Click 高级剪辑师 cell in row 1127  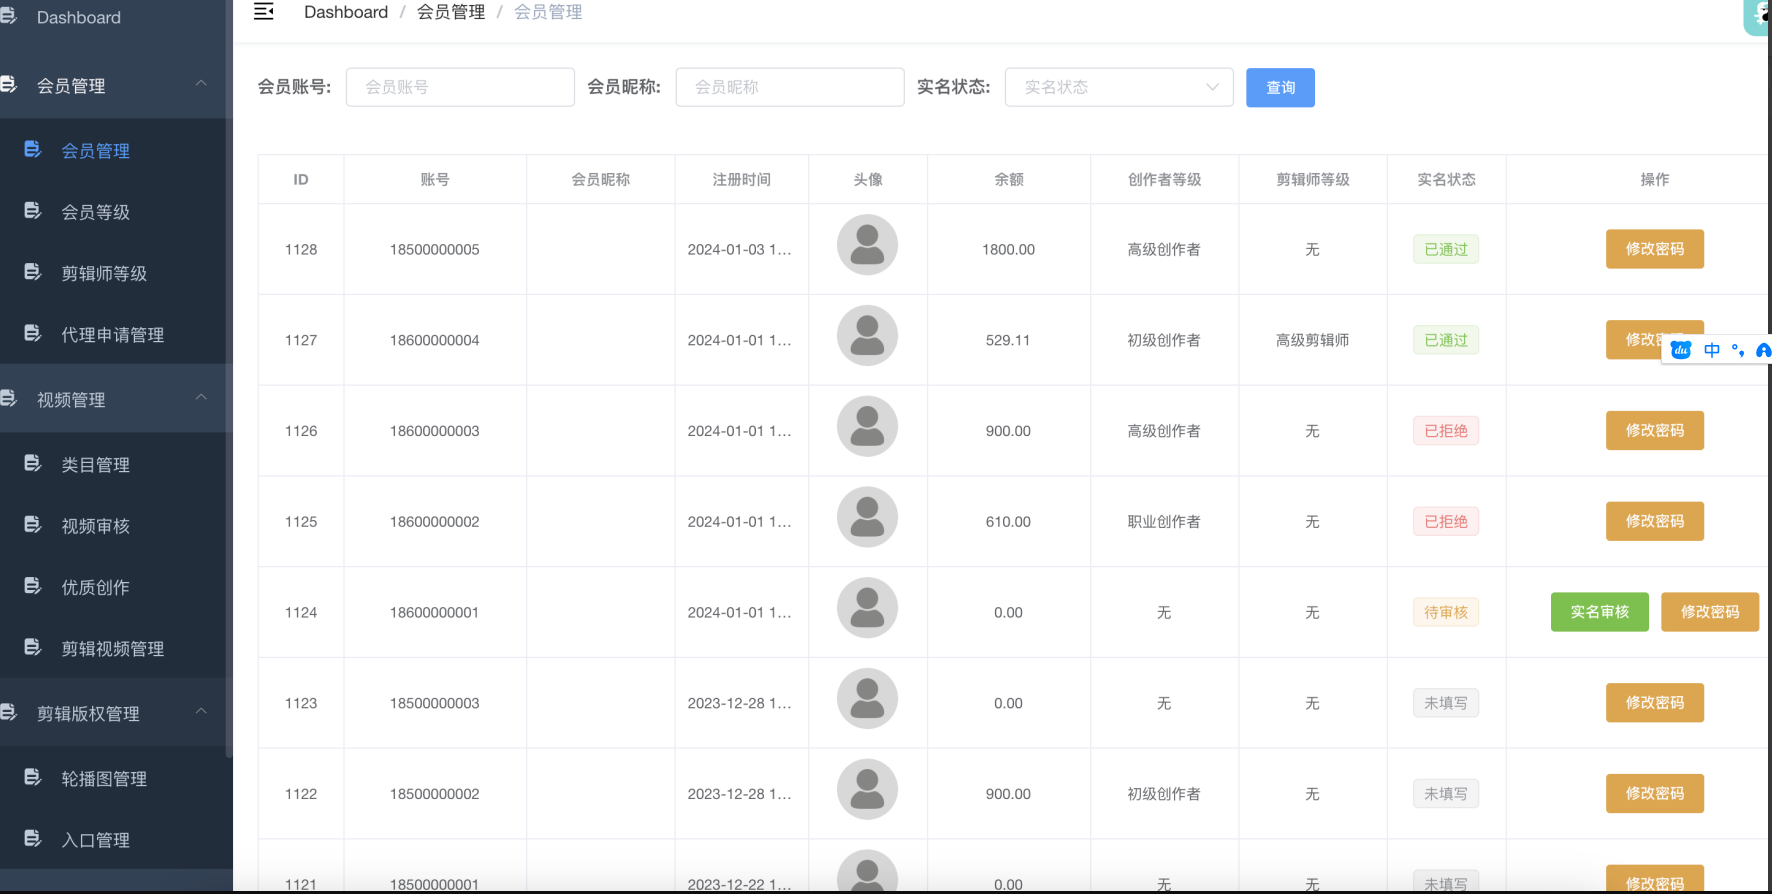pos(1313,340)
